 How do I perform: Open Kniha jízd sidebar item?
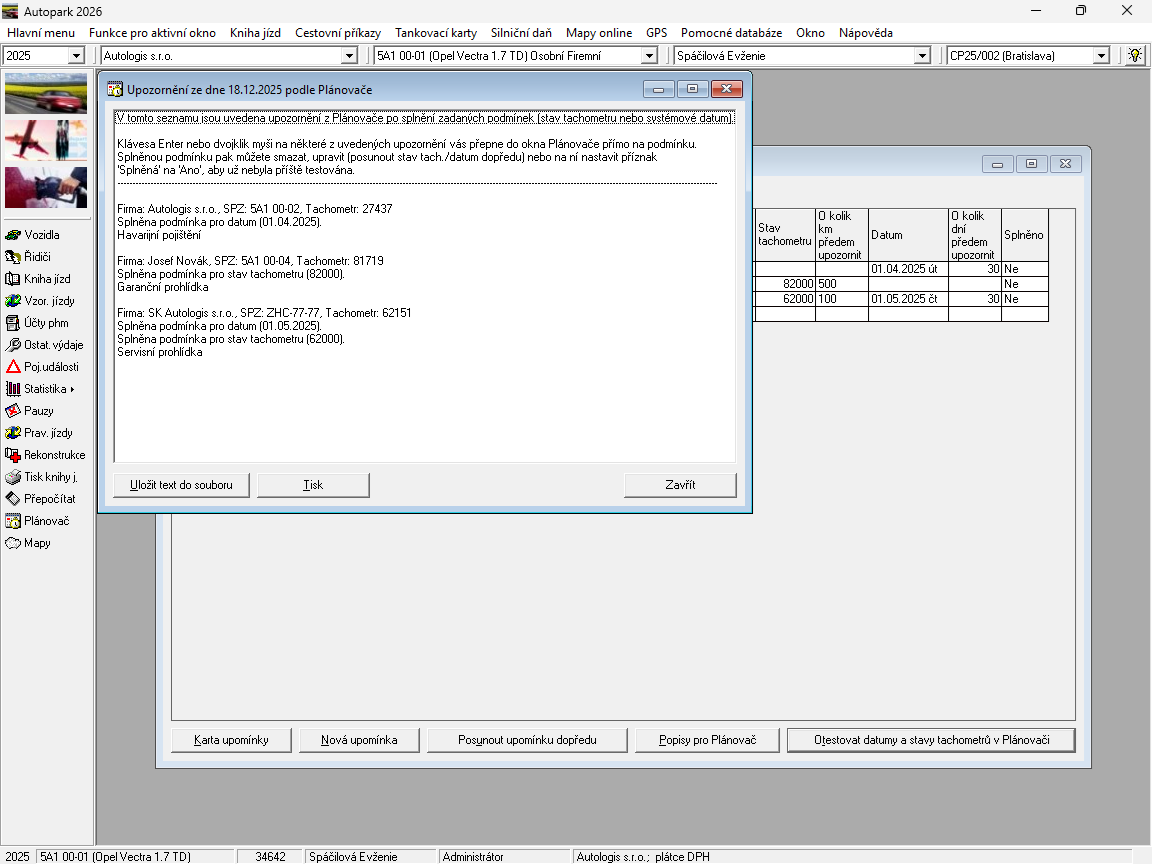(46, 279)
